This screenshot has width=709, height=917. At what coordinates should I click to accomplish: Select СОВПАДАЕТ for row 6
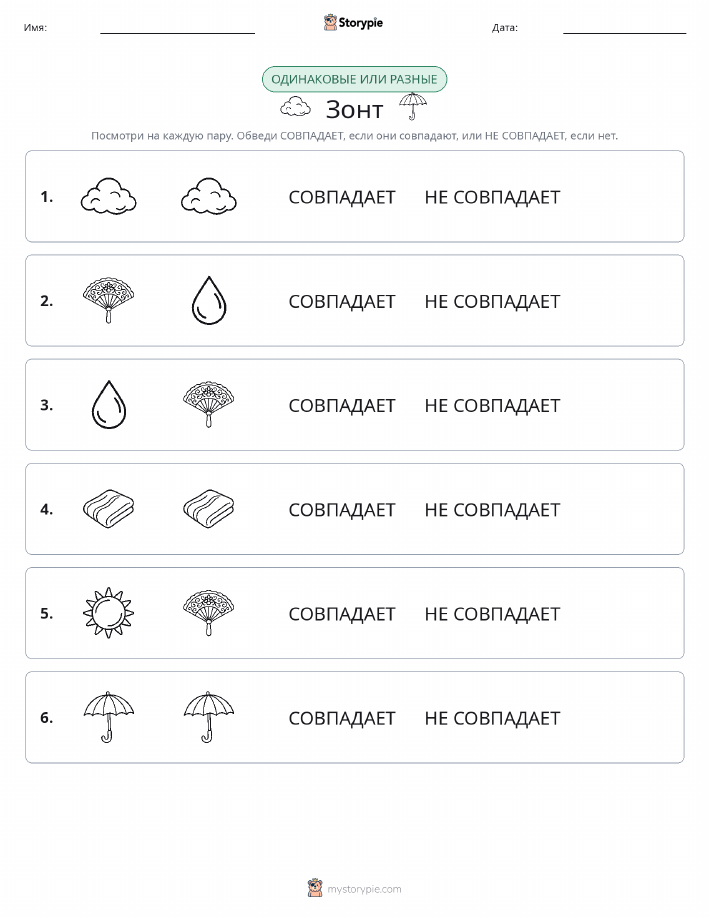point(342,718)
